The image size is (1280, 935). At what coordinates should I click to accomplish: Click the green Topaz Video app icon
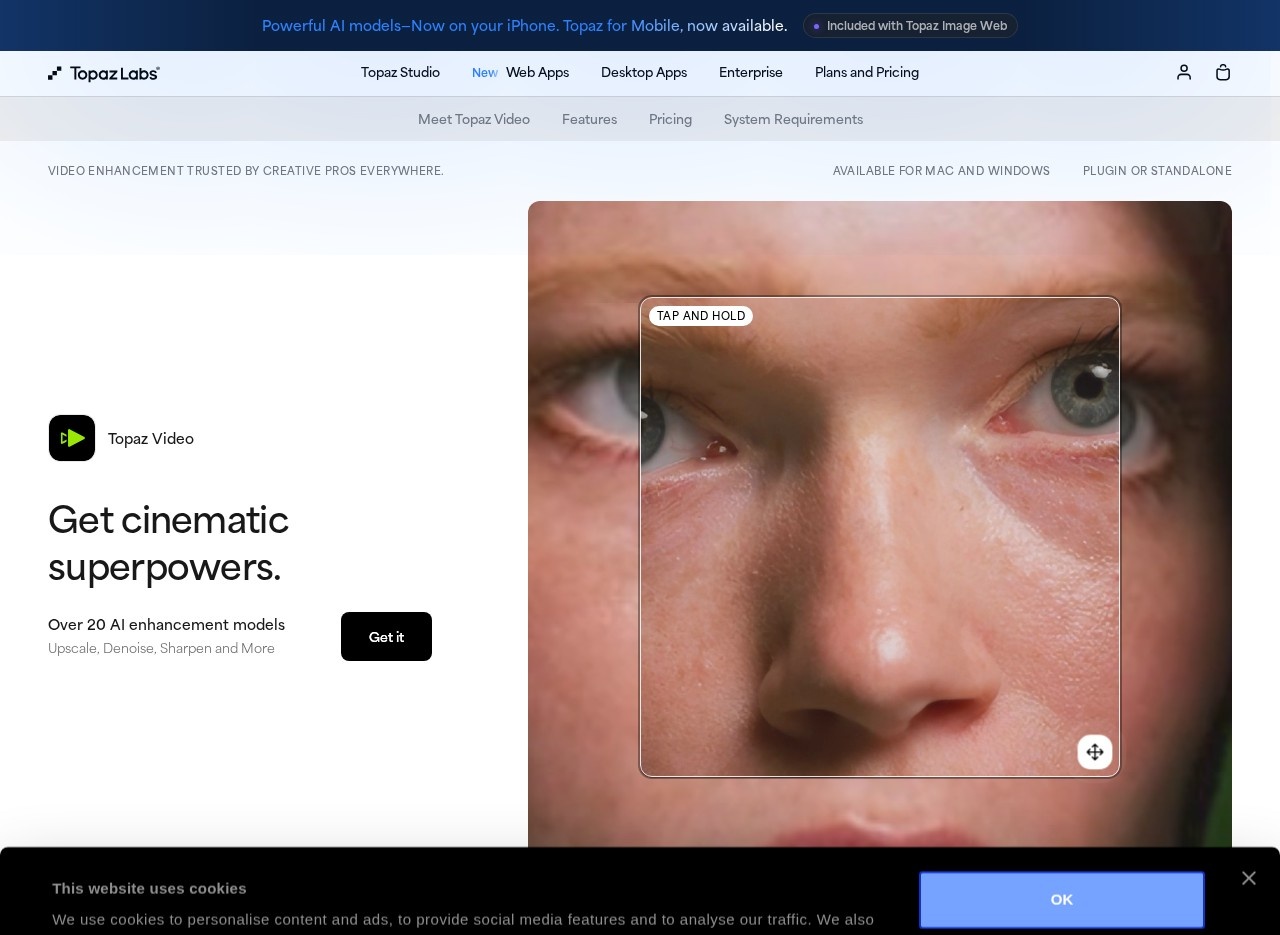click(x=72, y=438)
